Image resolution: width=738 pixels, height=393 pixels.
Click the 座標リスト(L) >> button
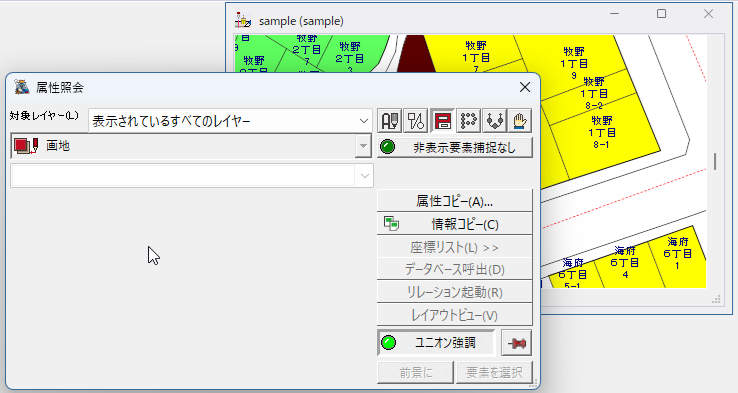click(x=455, y=247)
